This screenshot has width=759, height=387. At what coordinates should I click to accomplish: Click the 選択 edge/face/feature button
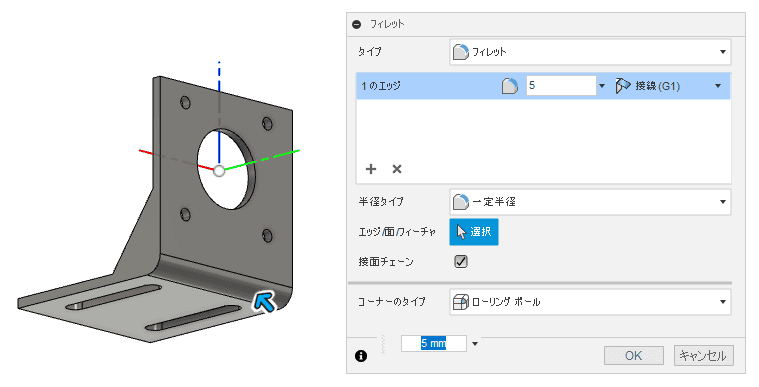point(474,232)
